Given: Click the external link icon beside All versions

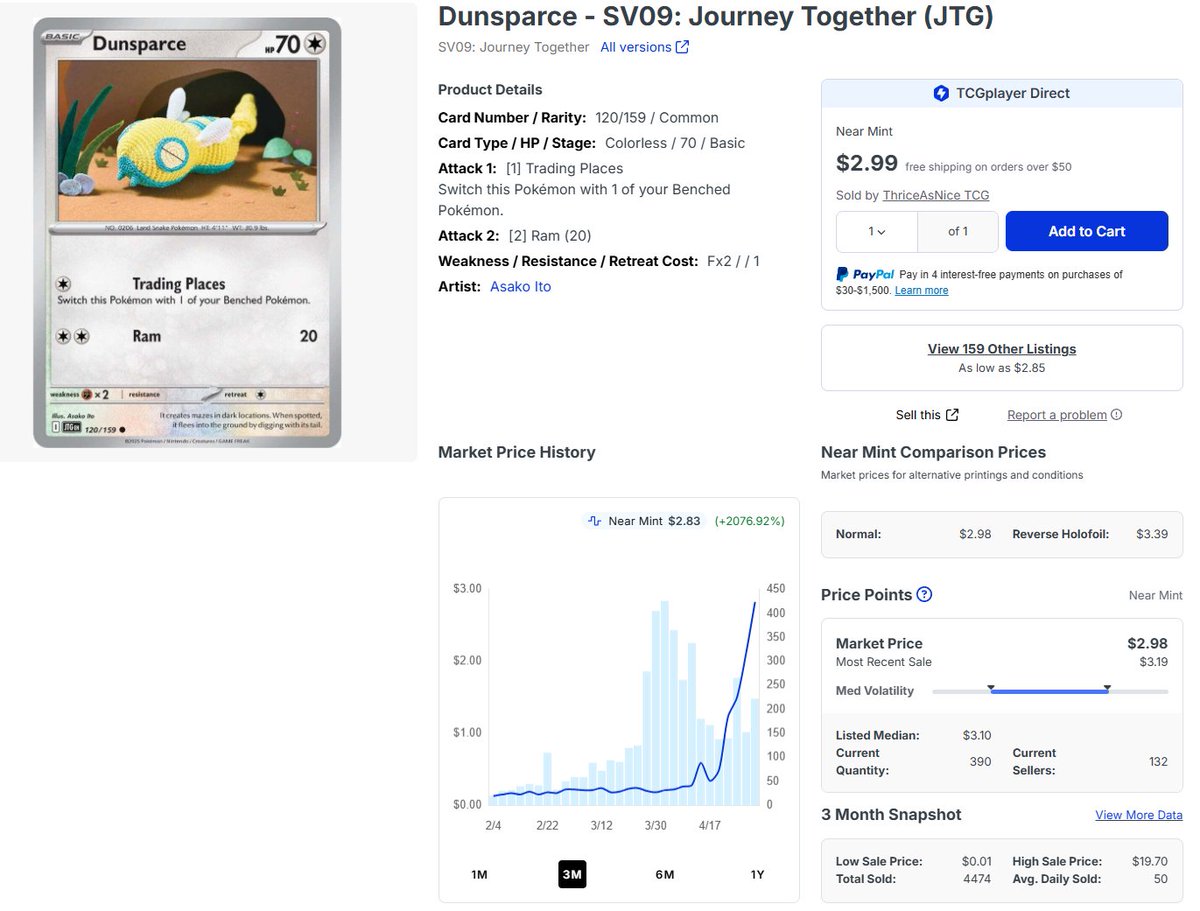Looking at the screenshot, I should [683, 47].
